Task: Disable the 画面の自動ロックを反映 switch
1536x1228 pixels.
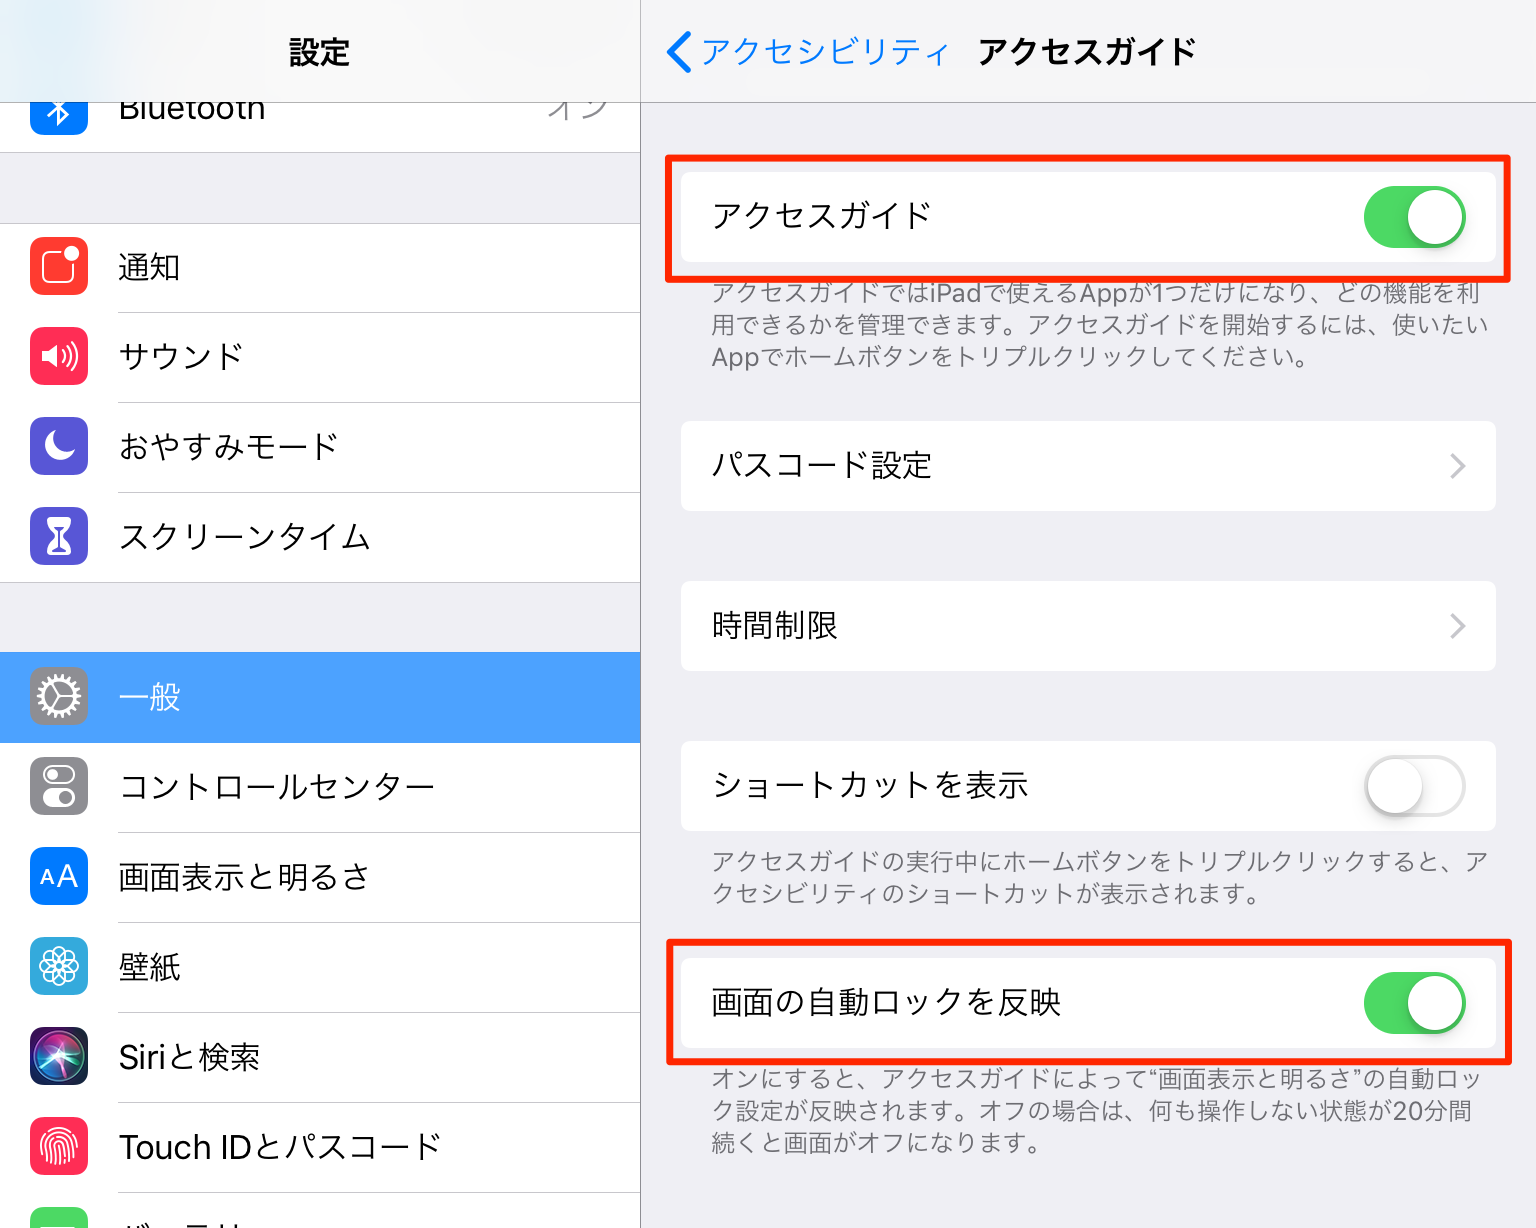Action: [1414, 1003]
